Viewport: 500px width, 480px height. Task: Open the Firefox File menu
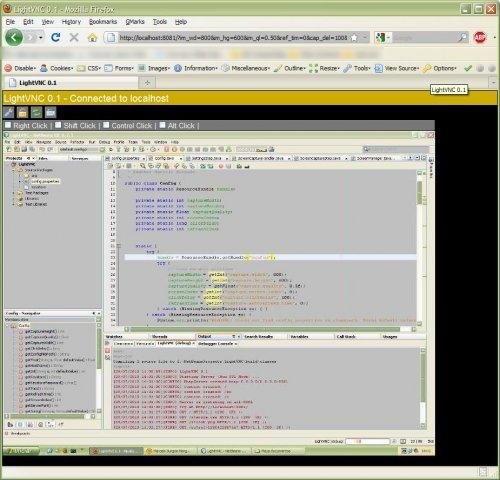10,22
